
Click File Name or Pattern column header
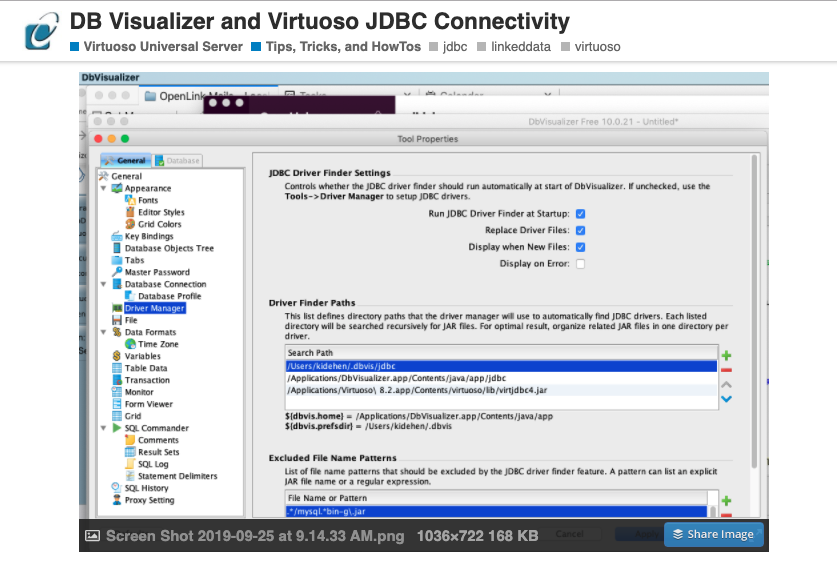click(x=496, y=498)
